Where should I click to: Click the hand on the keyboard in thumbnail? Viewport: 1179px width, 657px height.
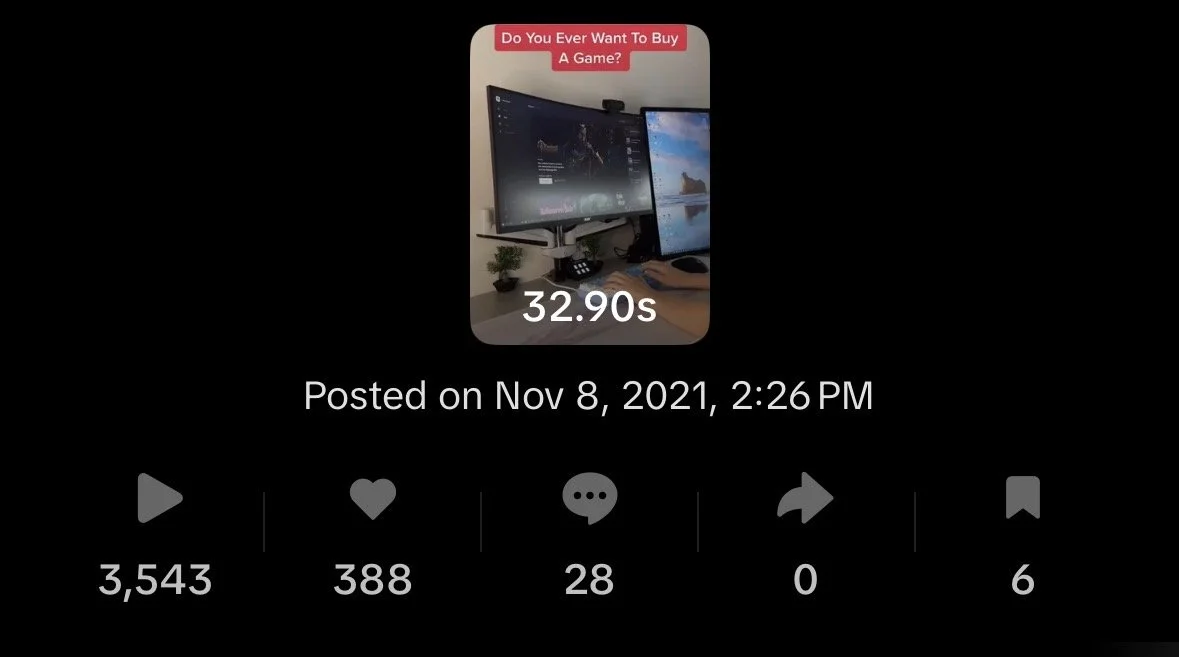(656, 280)
